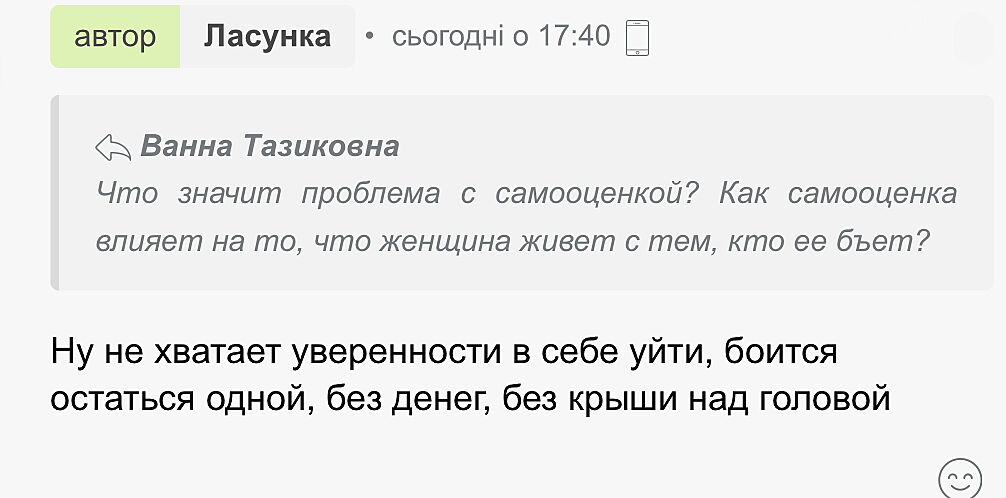The width and height of the screenshot is (1006, 498).
Task: Click the word "проблема" in the quote
Action: 371,193
